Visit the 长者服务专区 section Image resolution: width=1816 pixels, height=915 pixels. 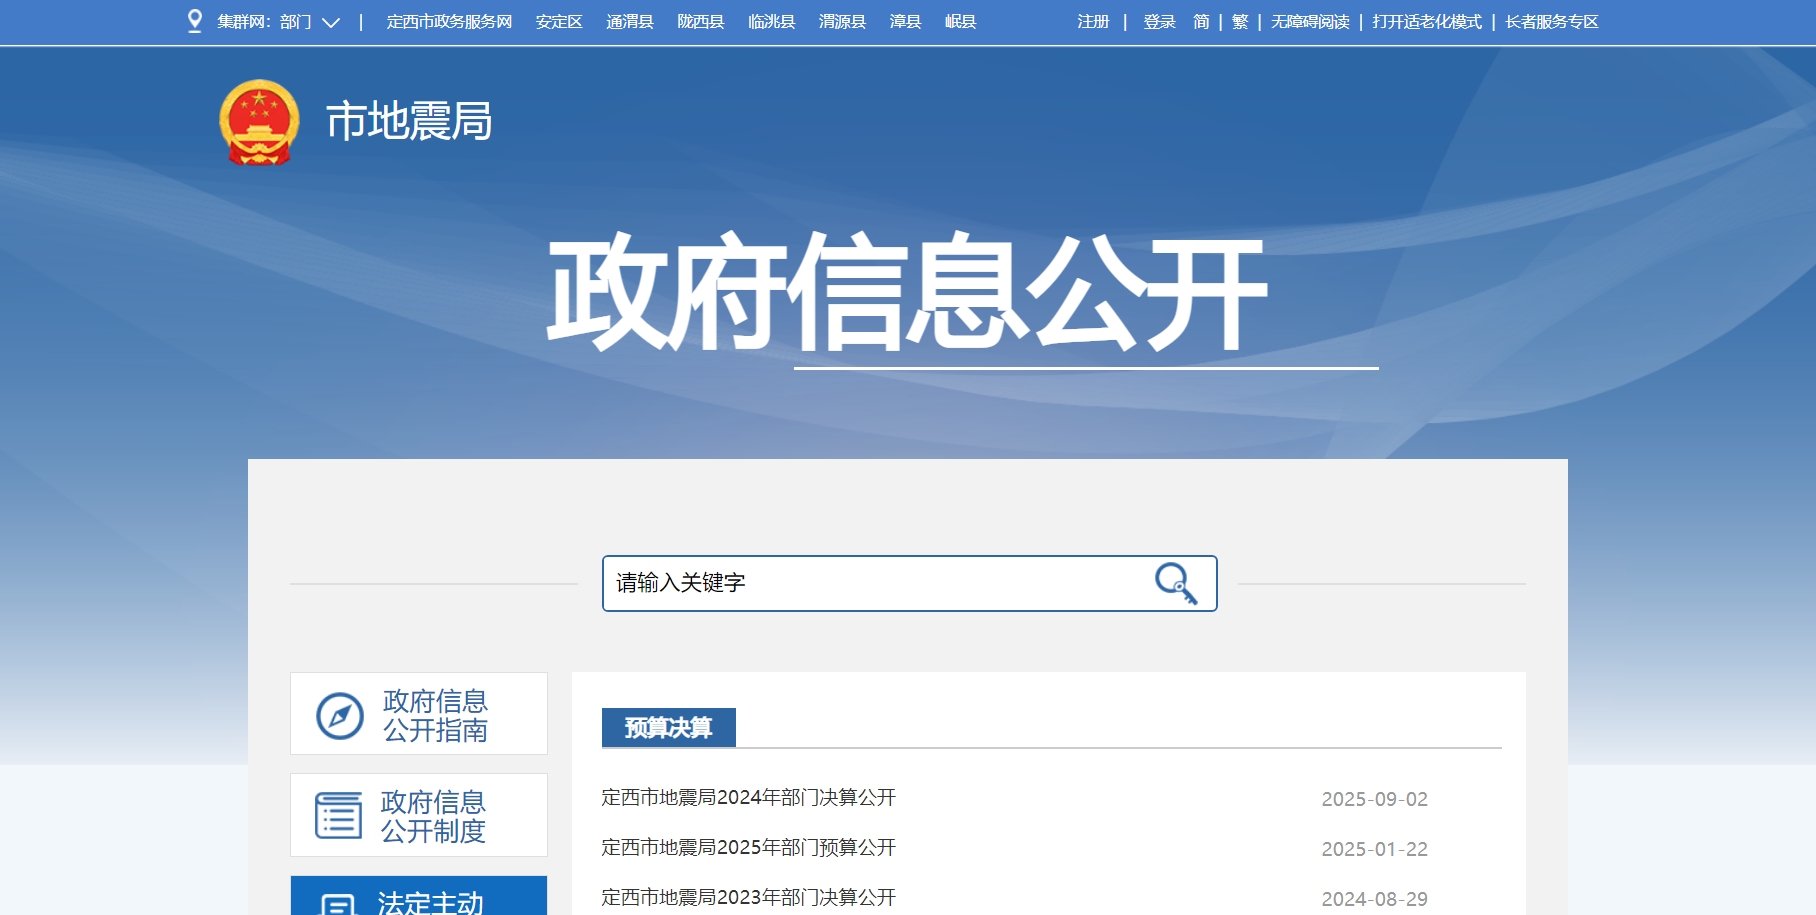1551,22
